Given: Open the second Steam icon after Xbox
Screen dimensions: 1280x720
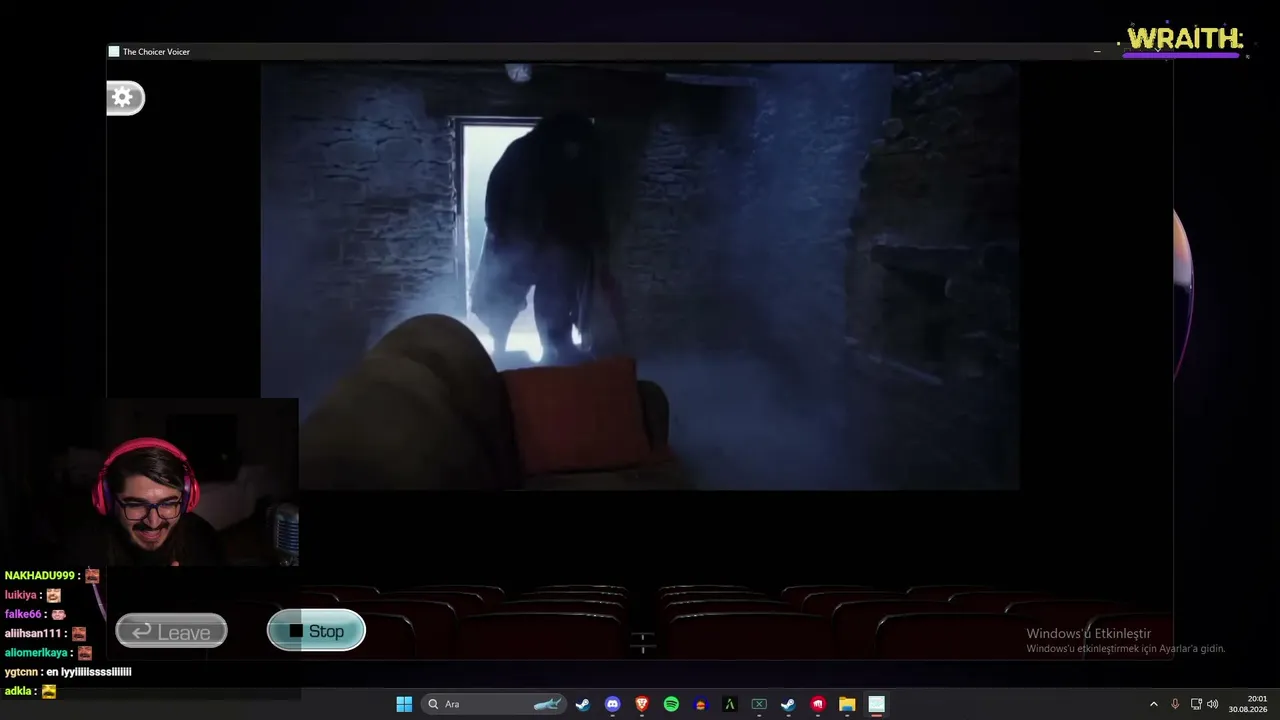Looking at the screenshot, I should coord(788,704).
